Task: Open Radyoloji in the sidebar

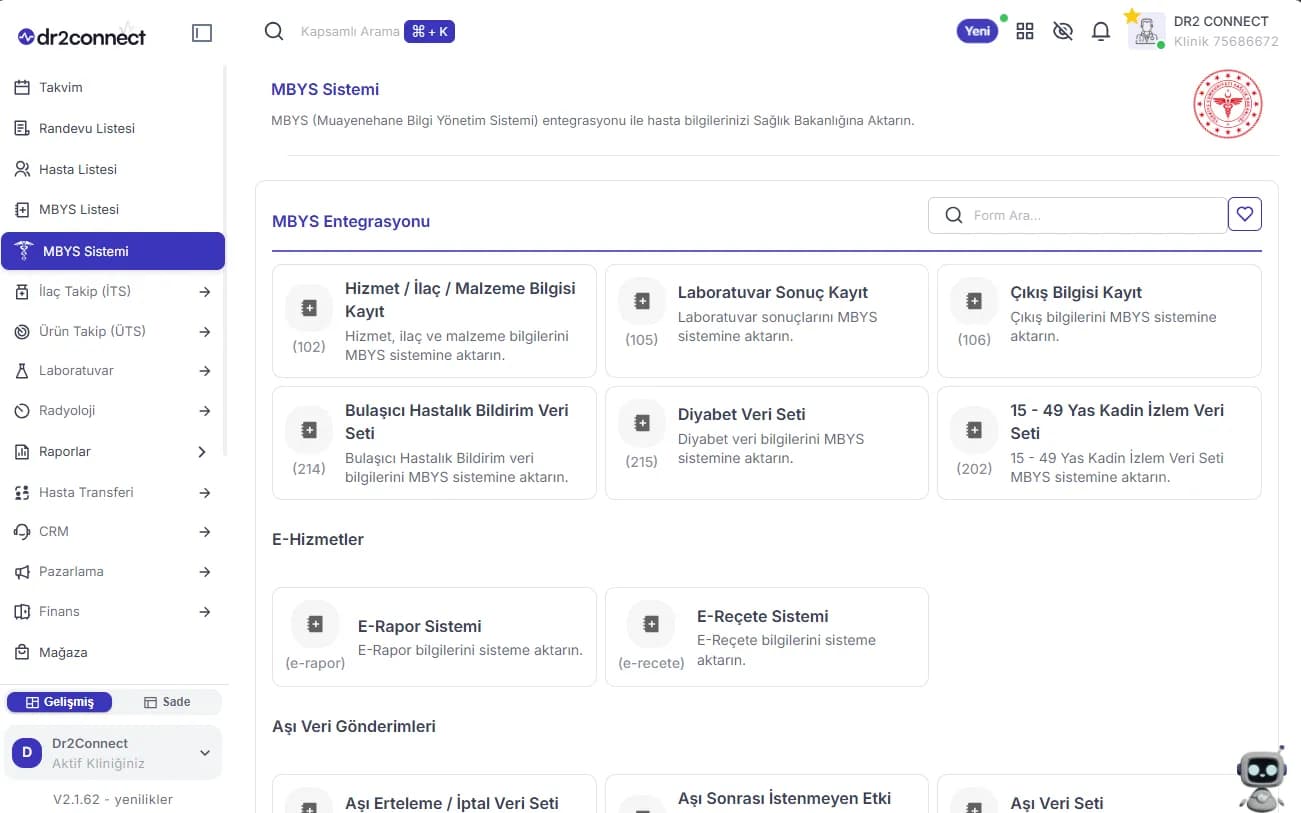Action: [x=112, y=411]
